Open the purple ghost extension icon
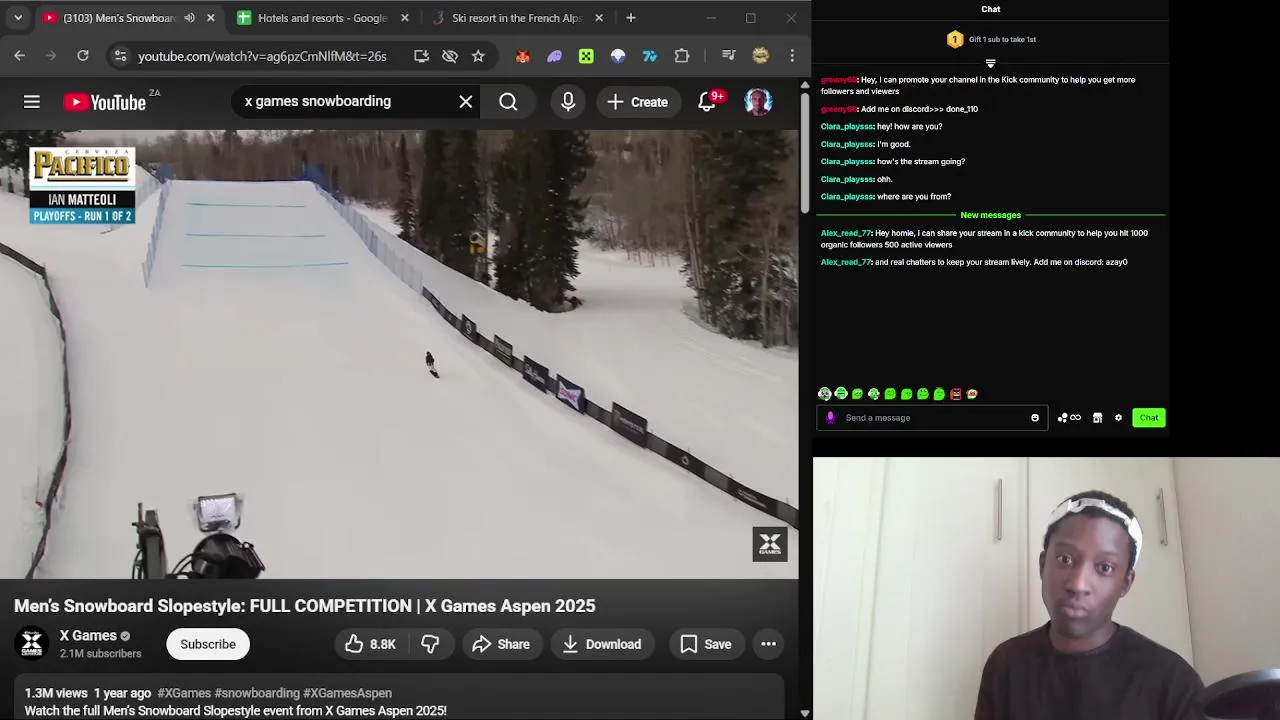The height and width of the screenshot is (720, 1280). (x=554, y=56)
